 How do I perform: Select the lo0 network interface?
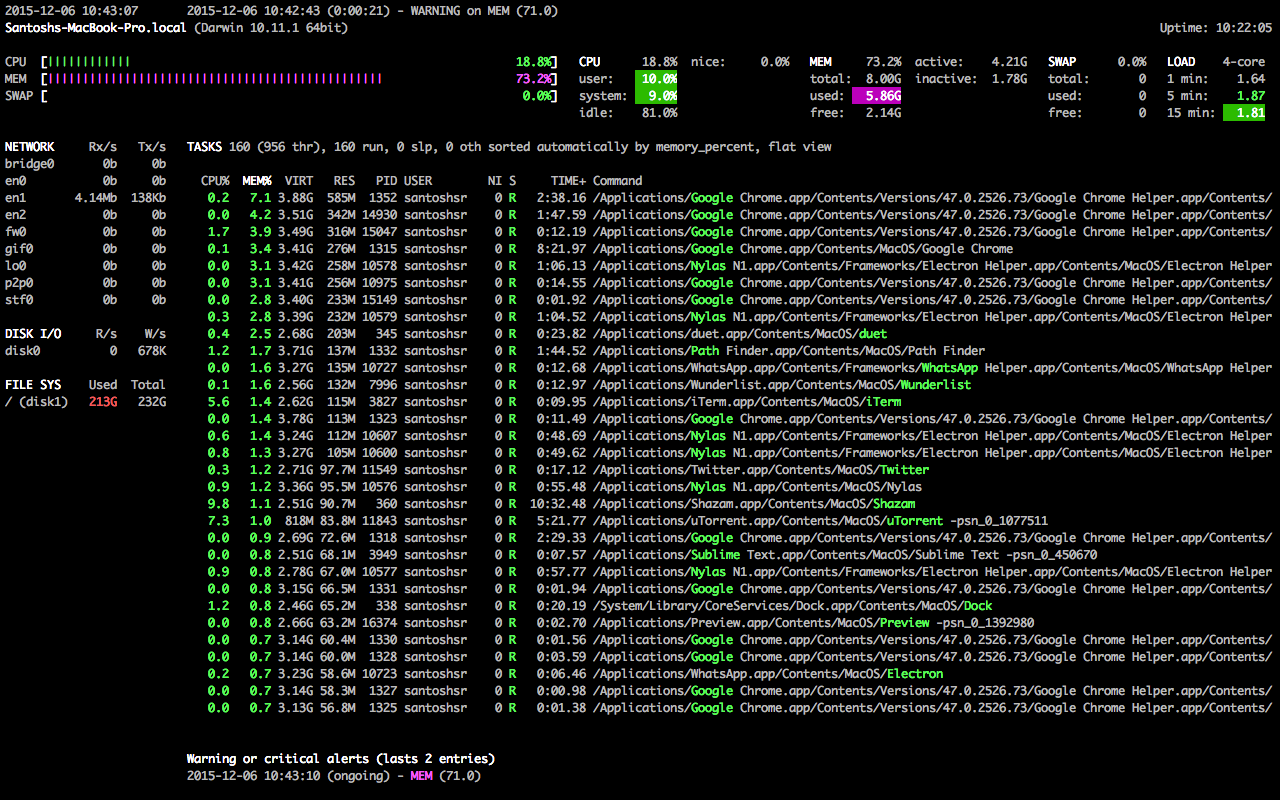click(x=15, y=266)
